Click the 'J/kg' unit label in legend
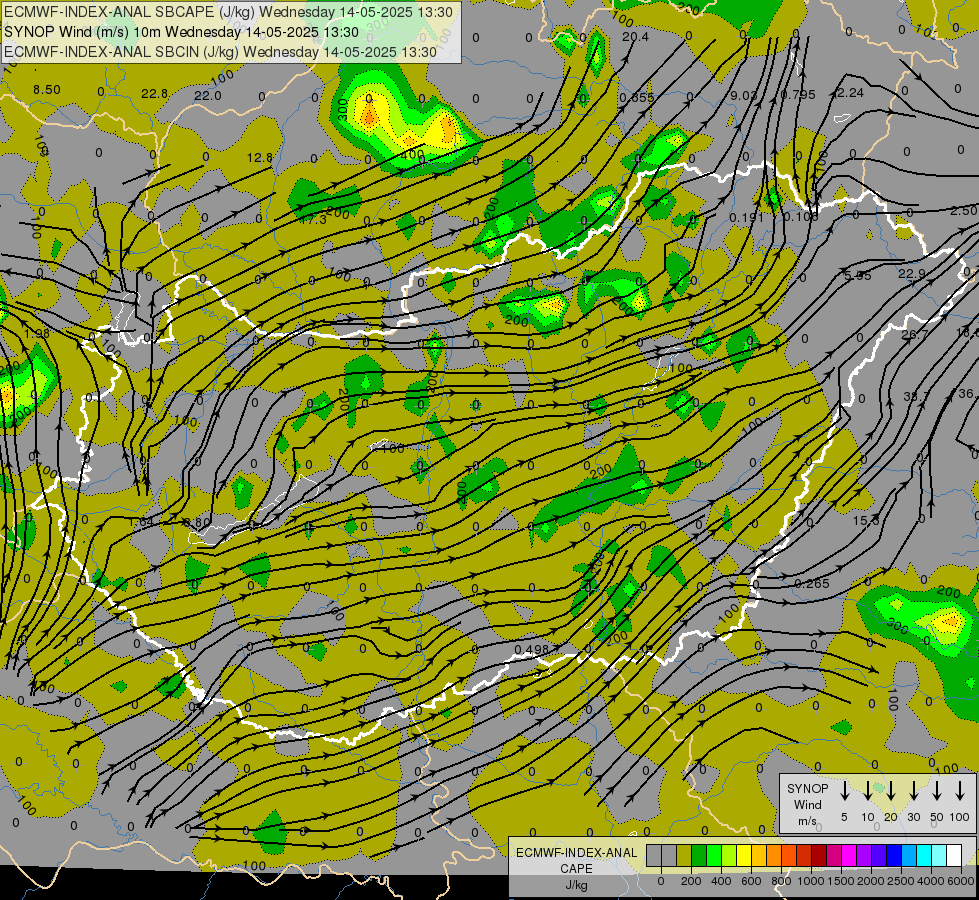This screenshot has height=900, width=979. [x=576, y=885]
